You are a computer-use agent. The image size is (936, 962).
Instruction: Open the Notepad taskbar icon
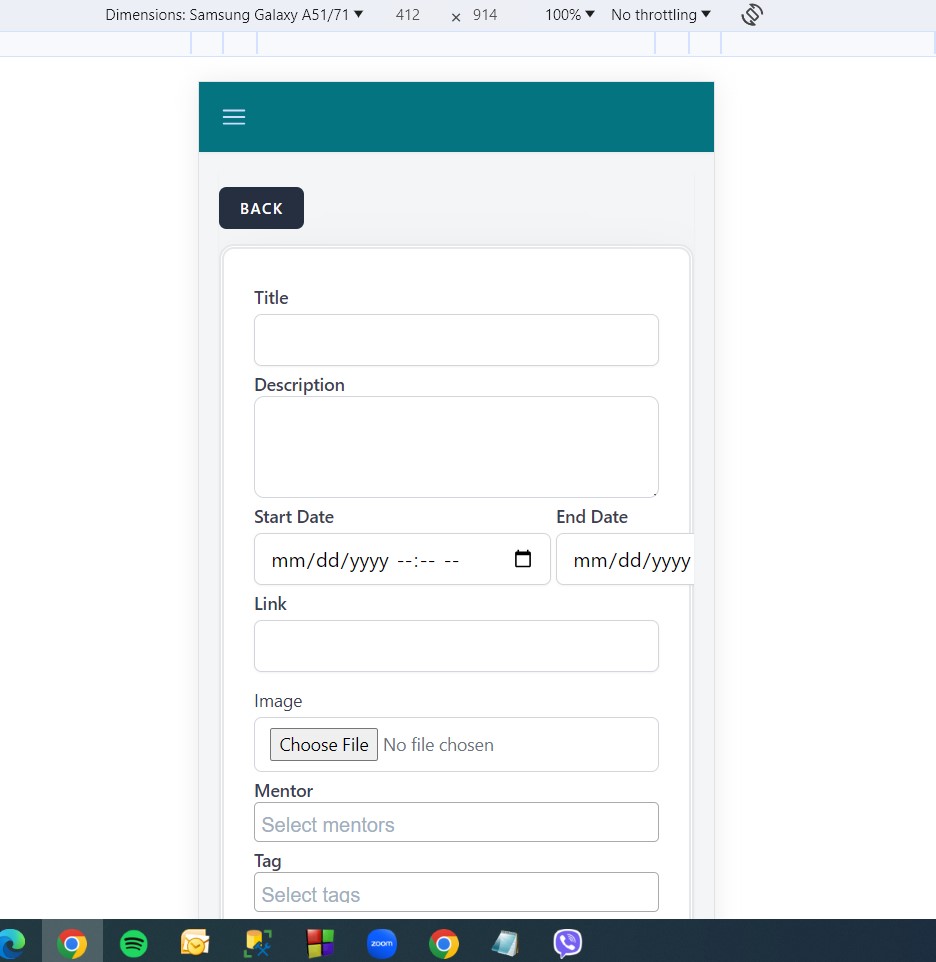[x=506, y=943]
